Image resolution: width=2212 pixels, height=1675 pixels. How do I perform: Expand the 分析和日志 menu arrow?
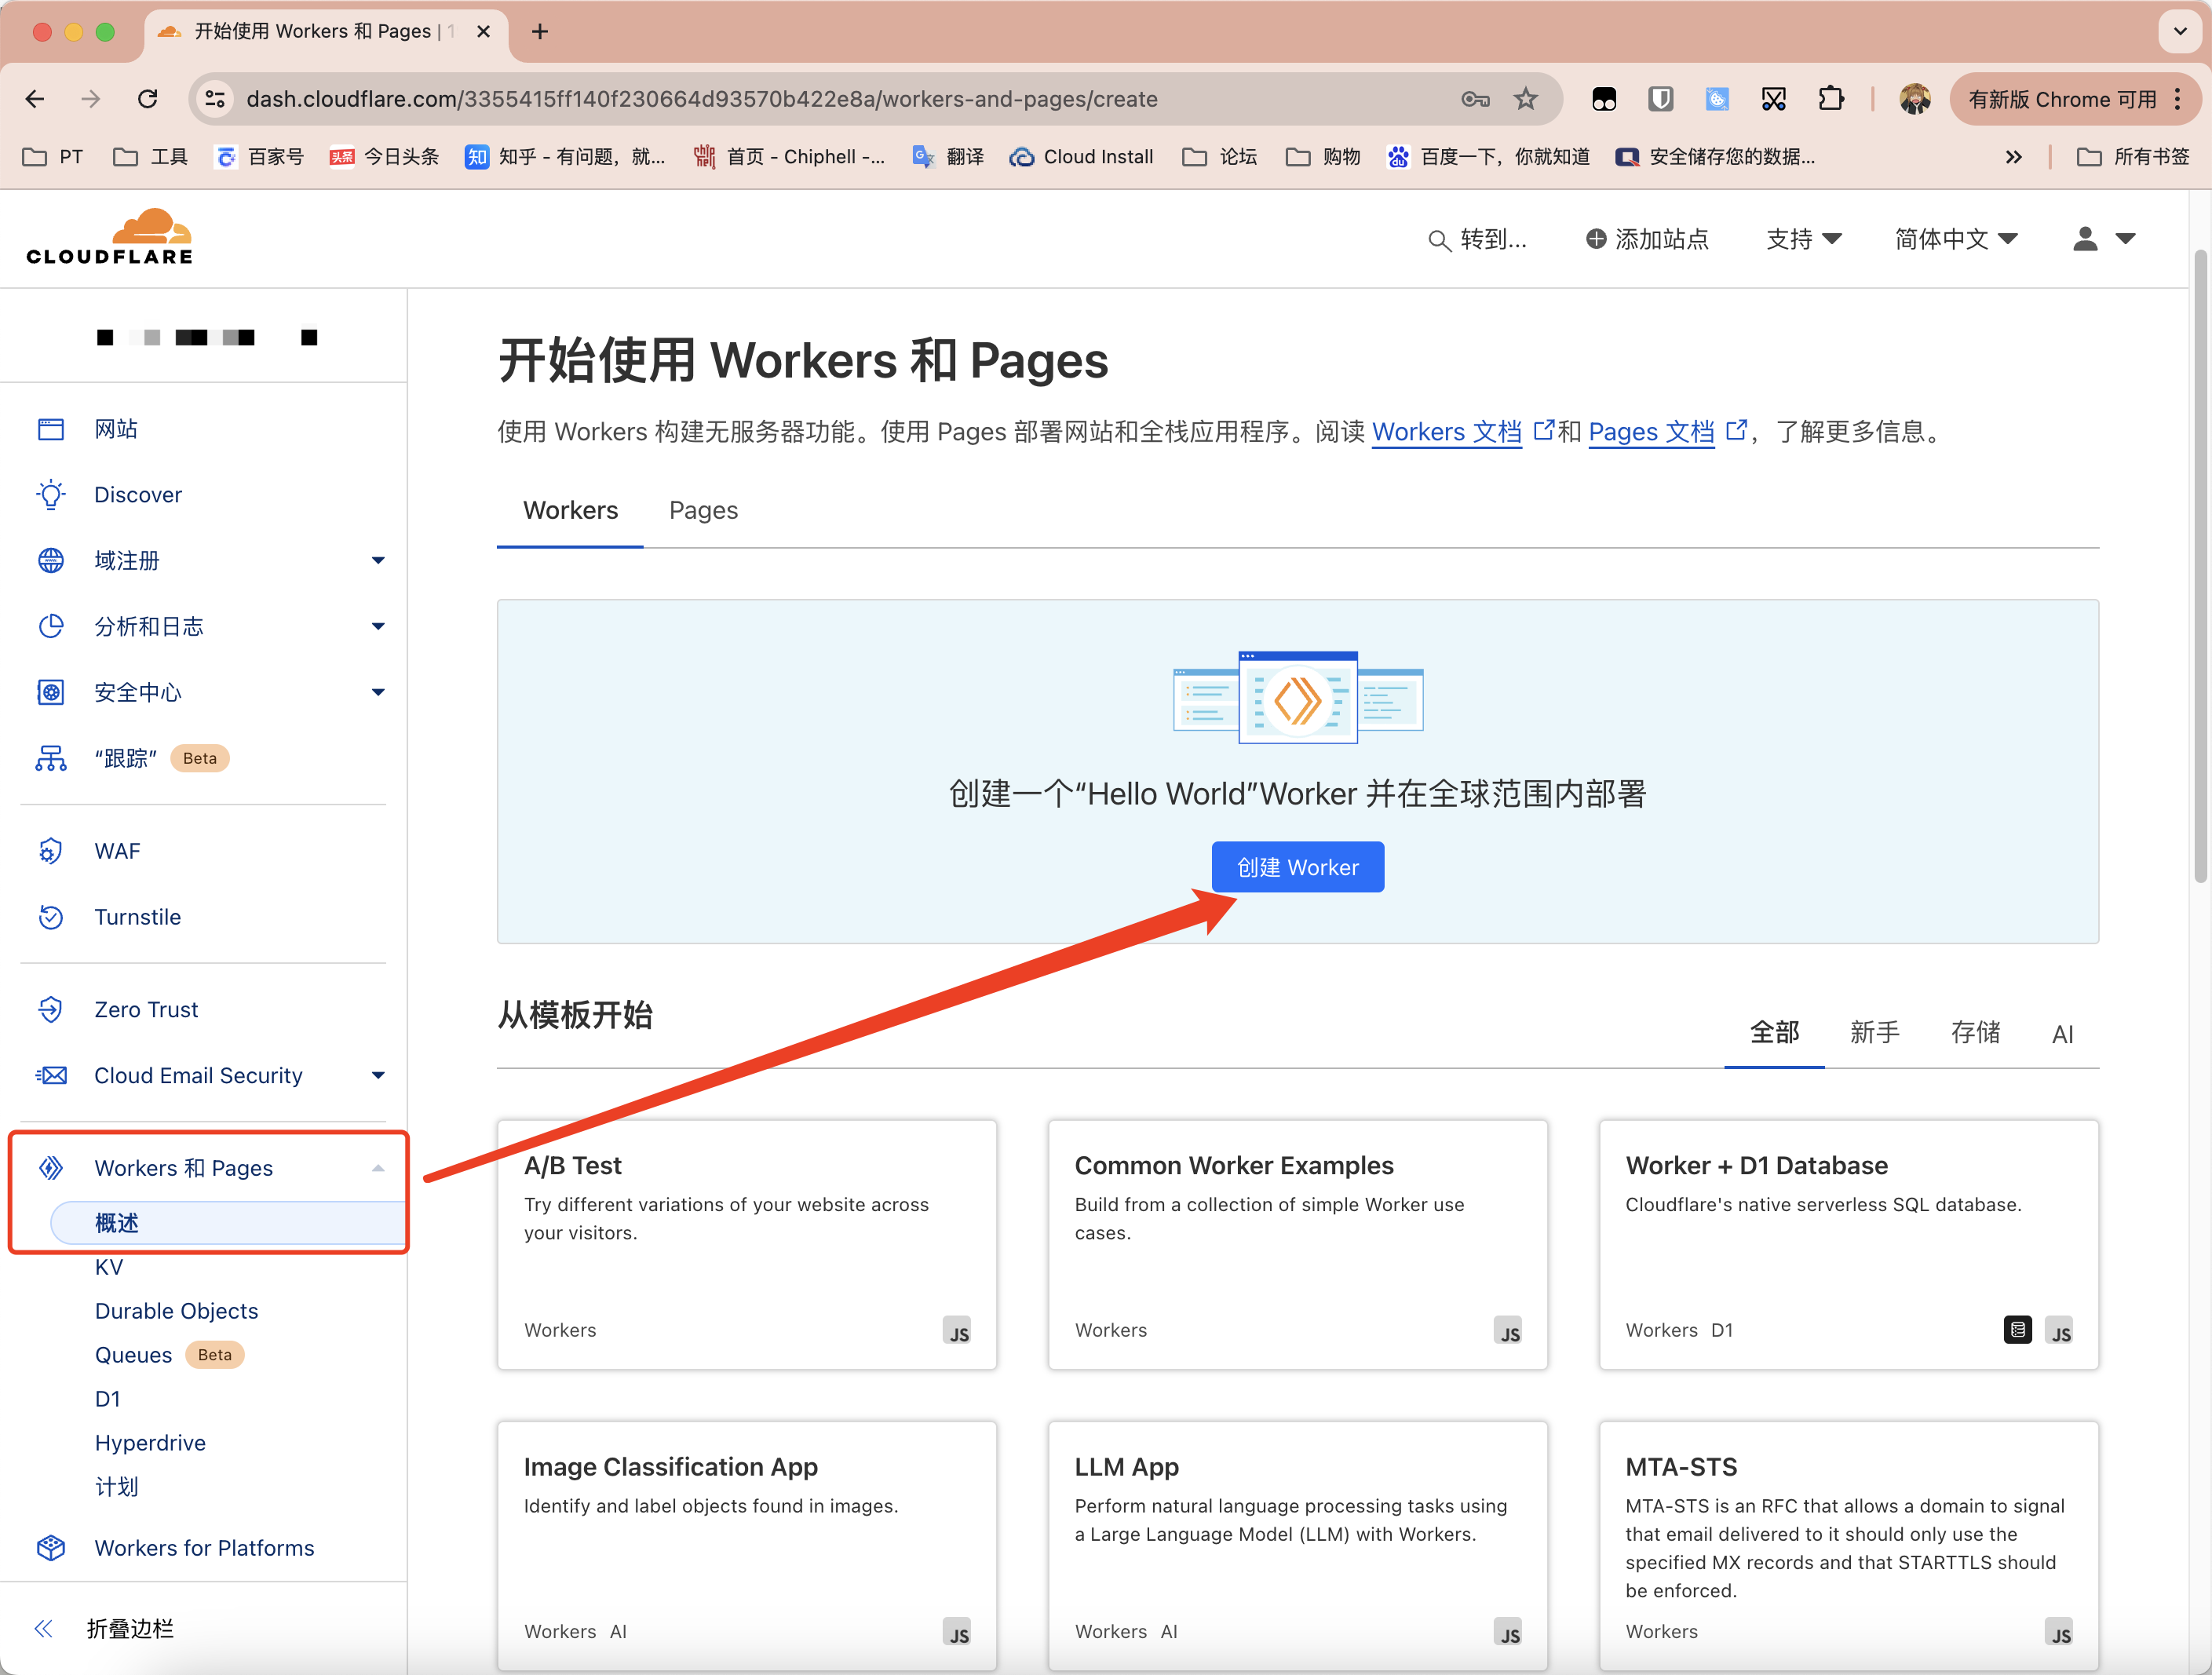[378, 627]
